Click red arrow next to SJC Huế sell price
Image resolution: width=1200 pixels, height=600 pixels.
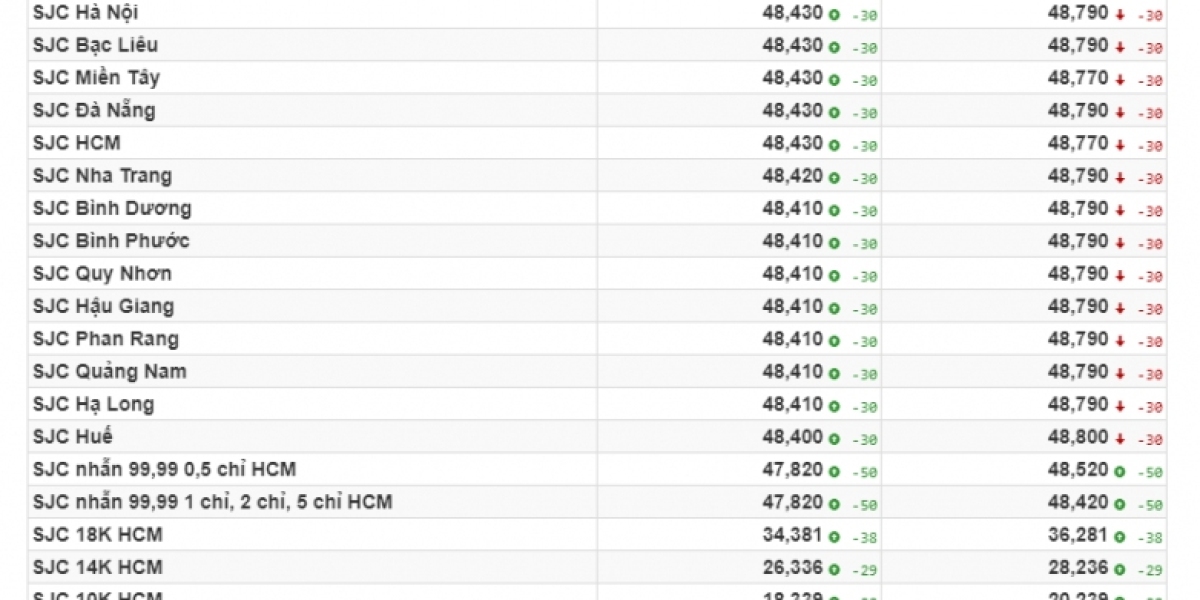1120,439
